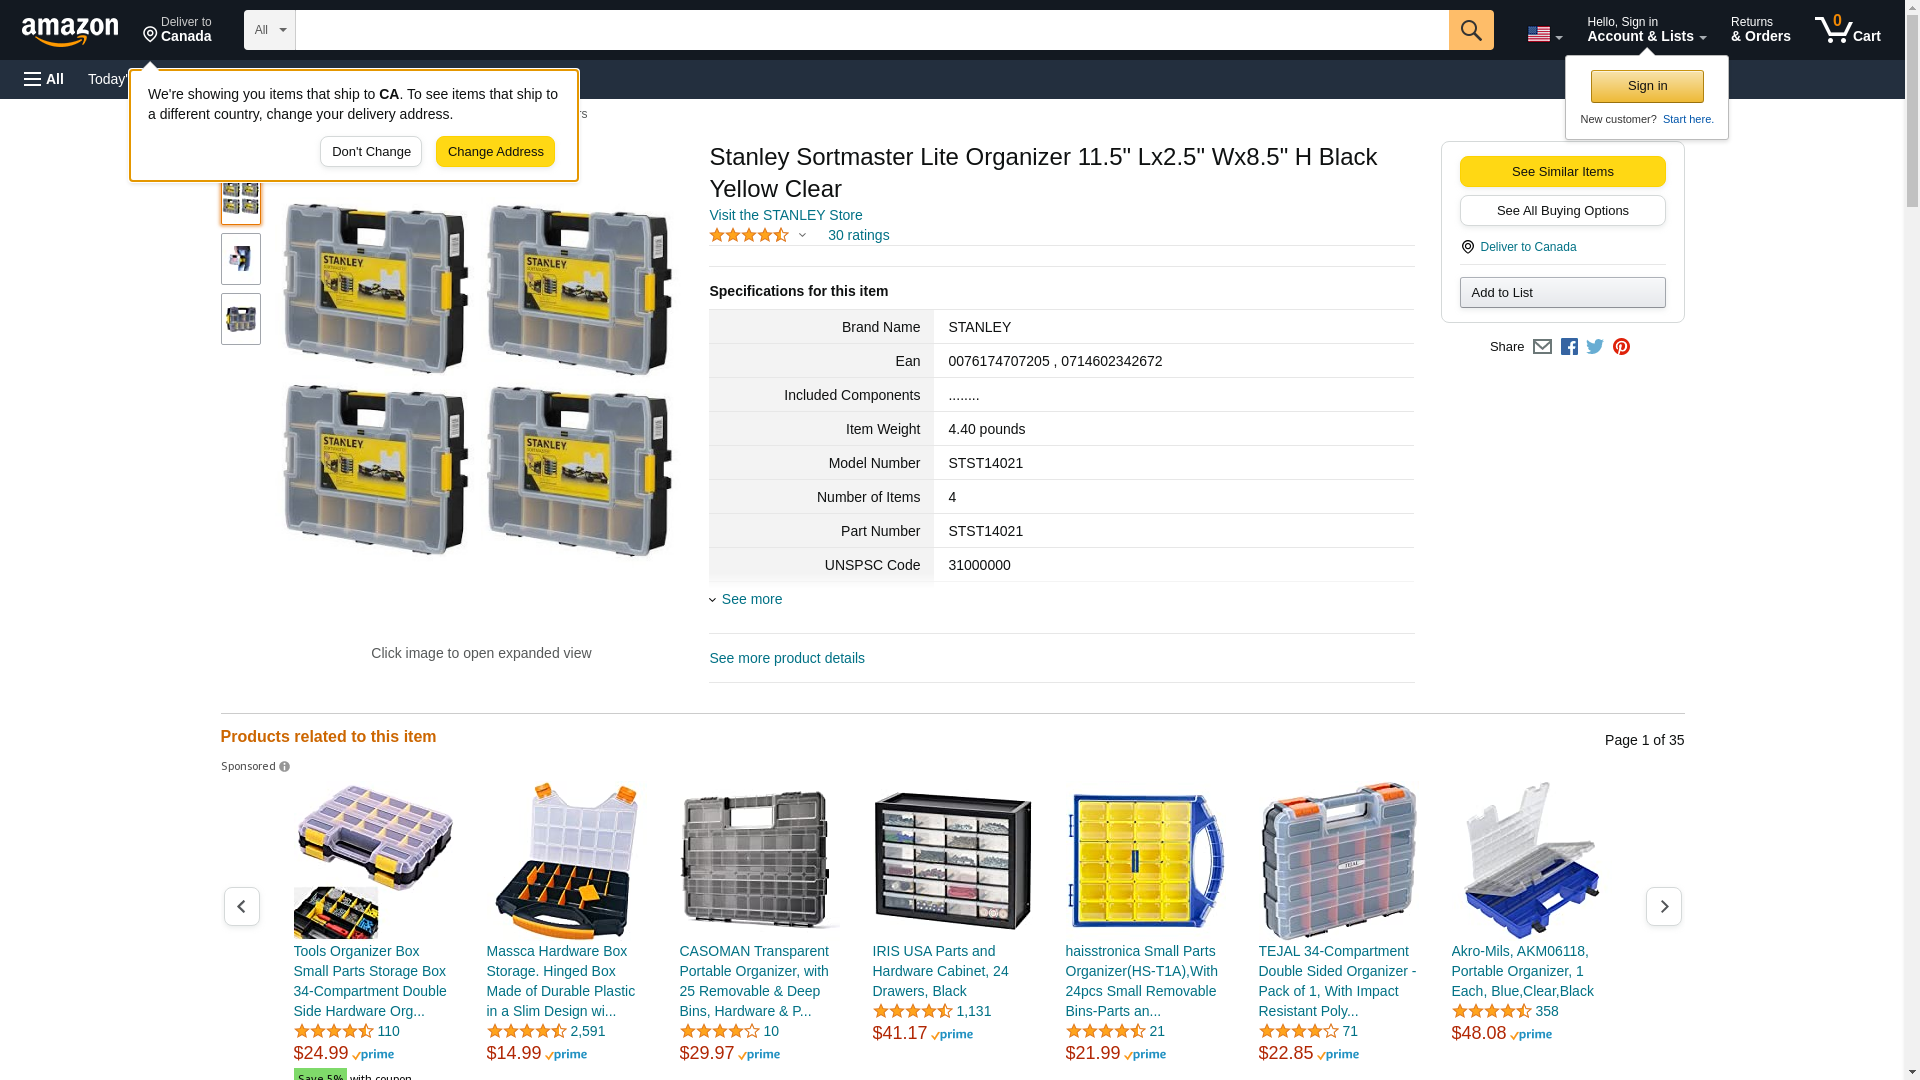Viewport: 1920px width, 1080px height.
Task: Select the second product thumbnail image
Action: pyautogui.click(x=241, y=259)
